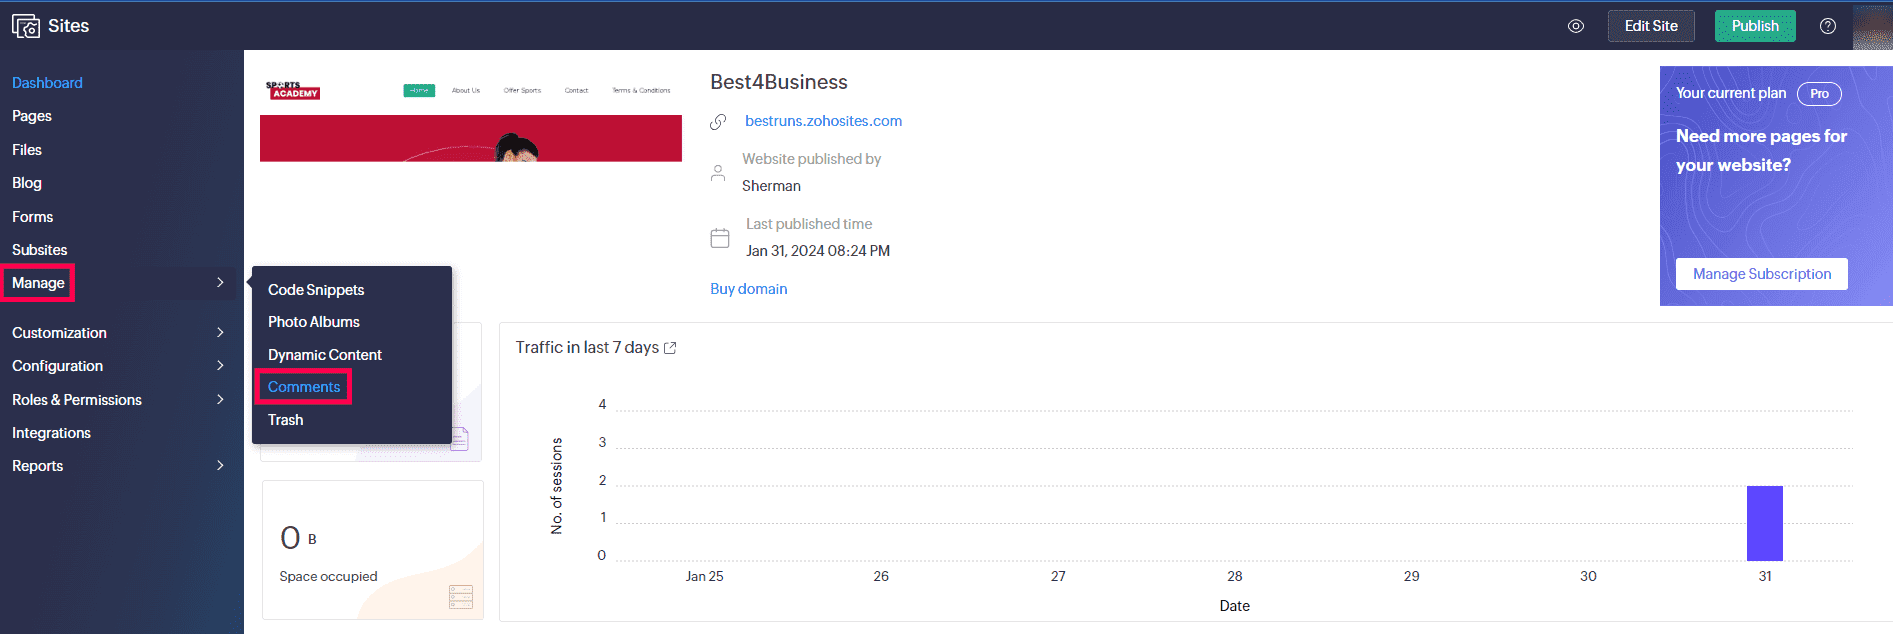Expand Roles & Permissions chevron
This screenshot has width=1893, height=634.
click(x=220, y=400)
